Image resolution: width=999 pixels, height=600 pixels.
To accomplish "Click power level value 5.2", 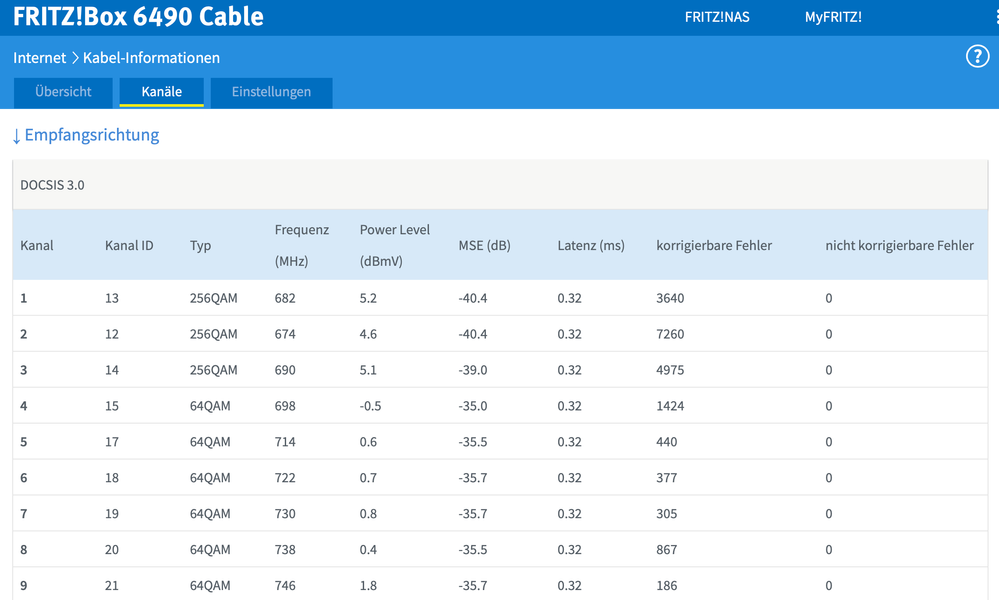I will point(368,298).
